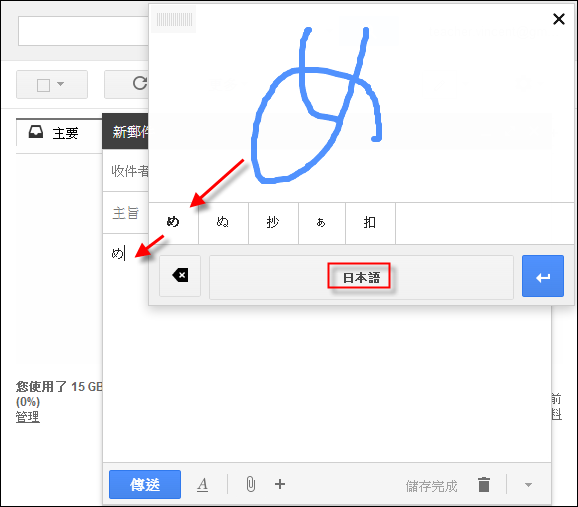Click the plus insert options icon
This screenshot has height=507, width=578.
pyautogui.click(x=280, y=484)
